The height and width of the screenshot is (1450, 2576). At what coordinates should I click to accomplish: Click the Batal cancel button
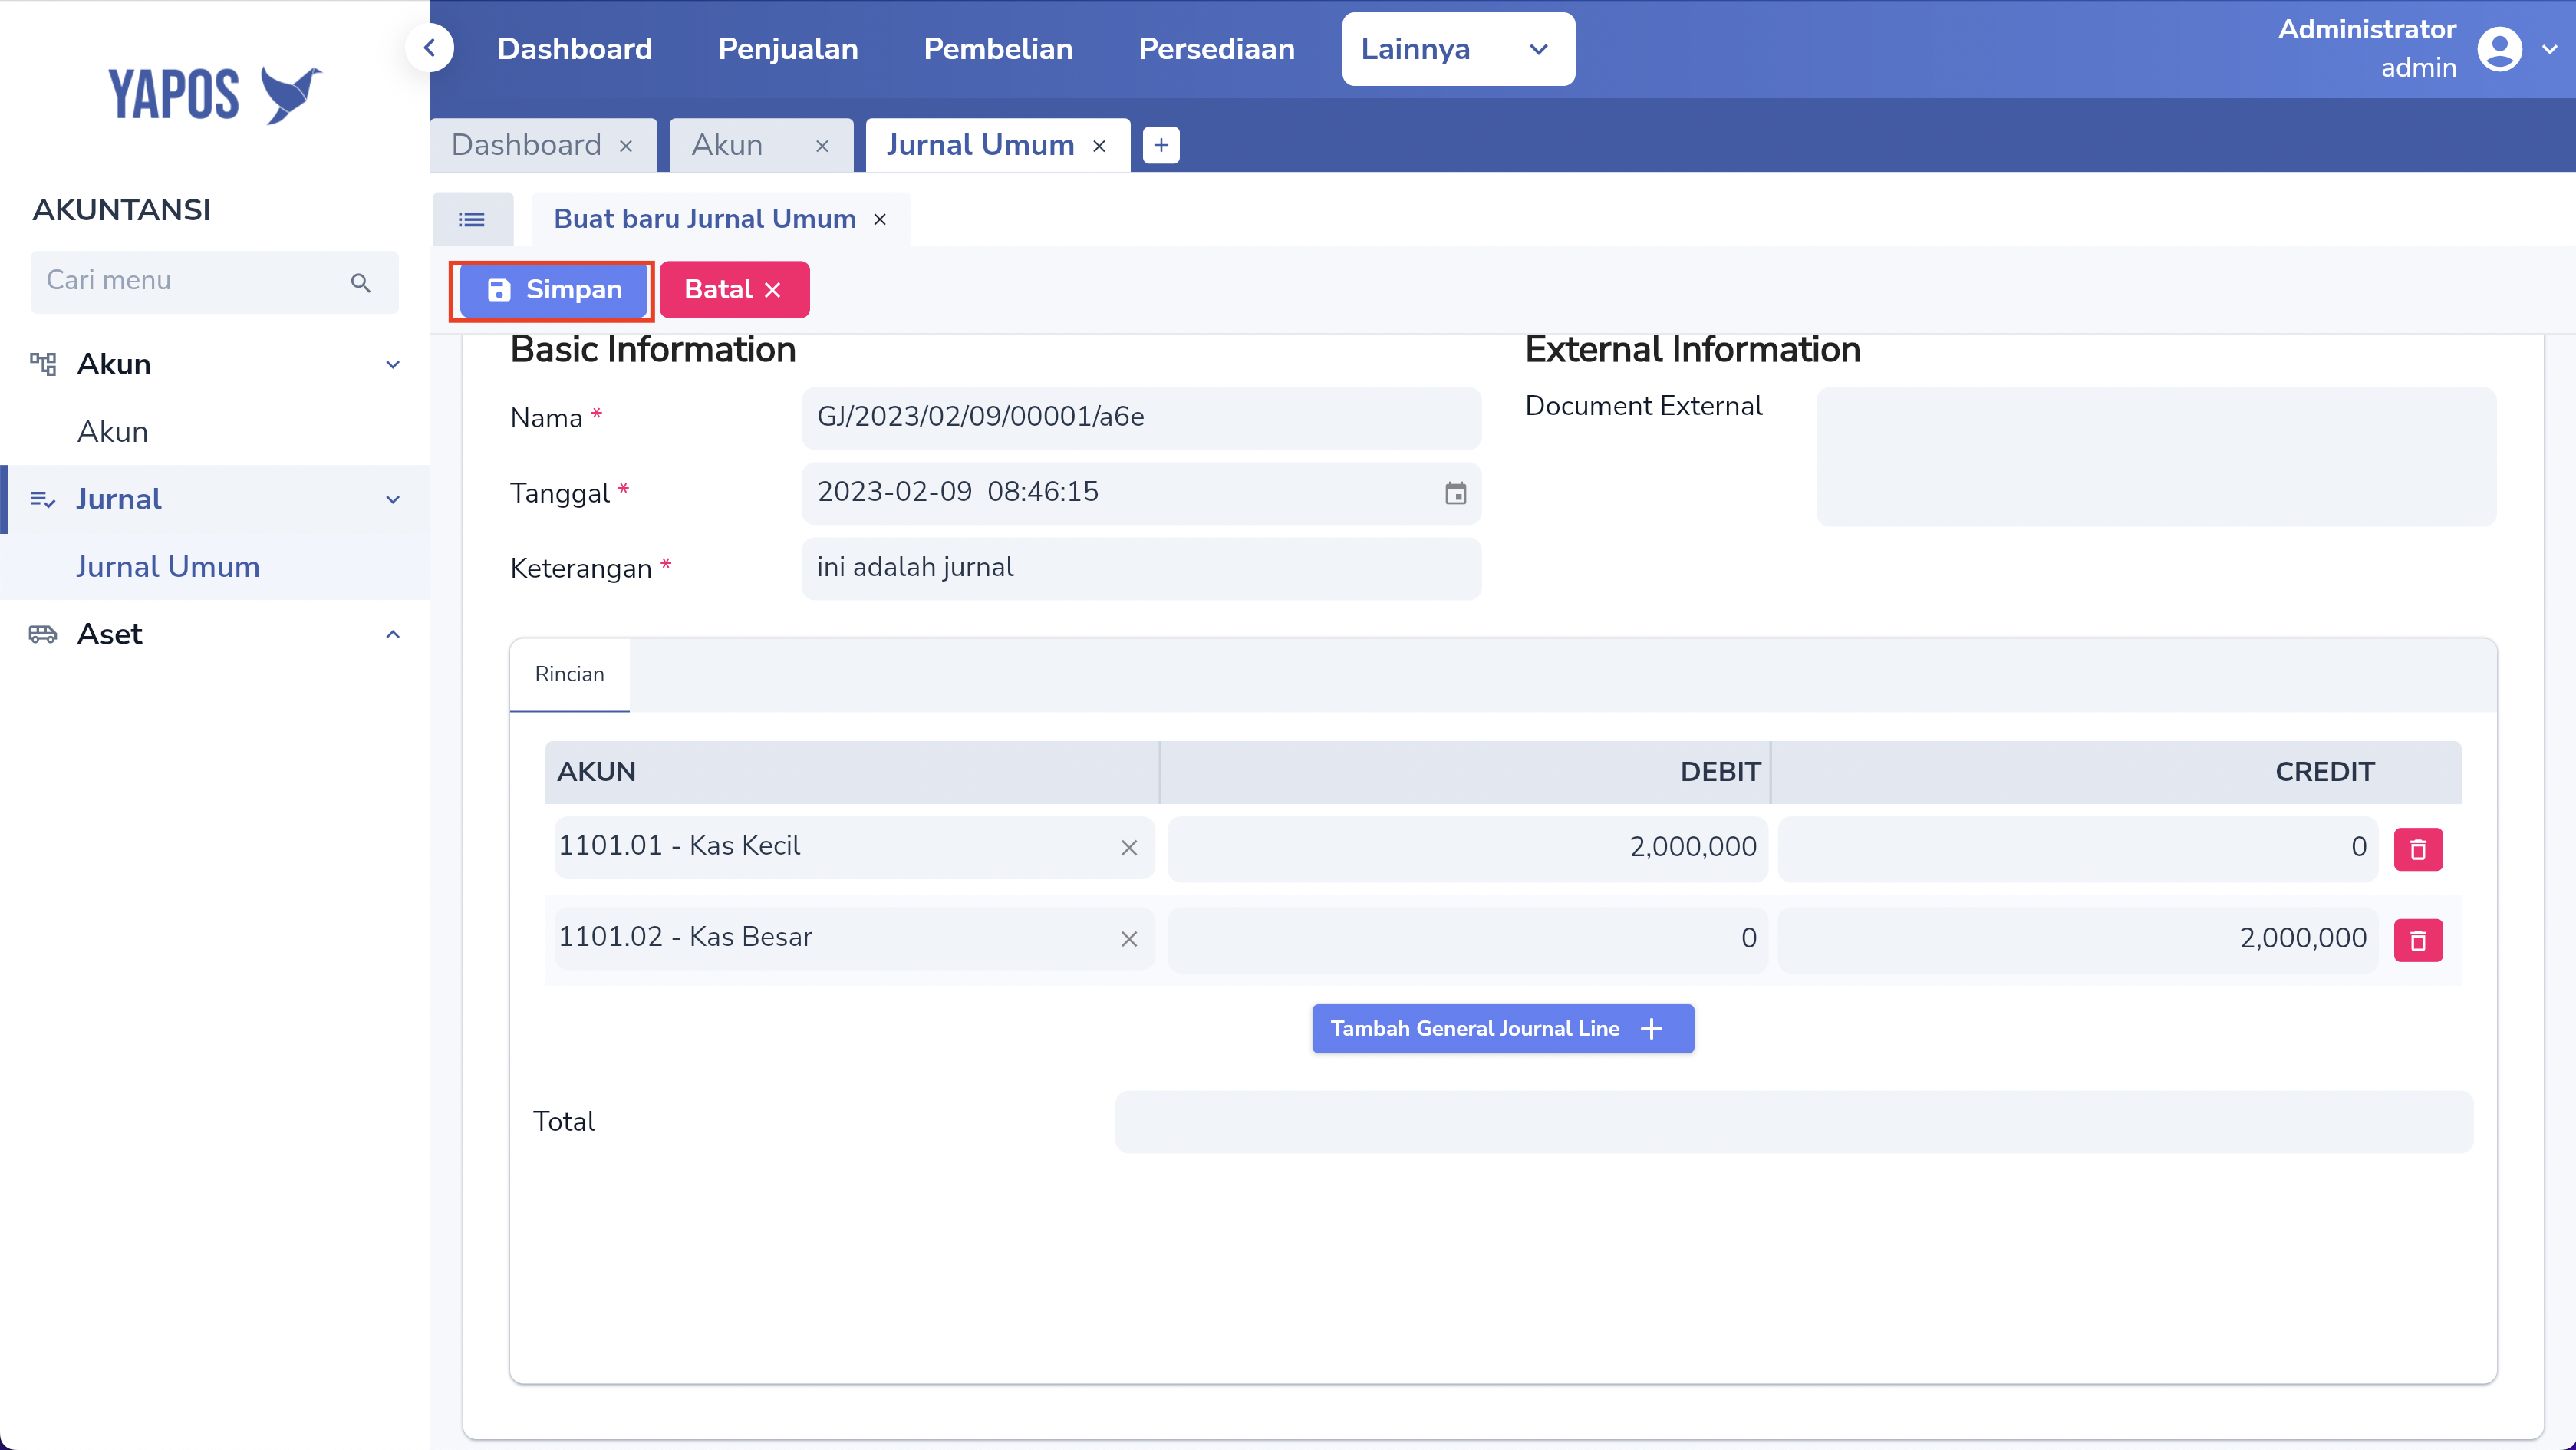click(734, 290)
